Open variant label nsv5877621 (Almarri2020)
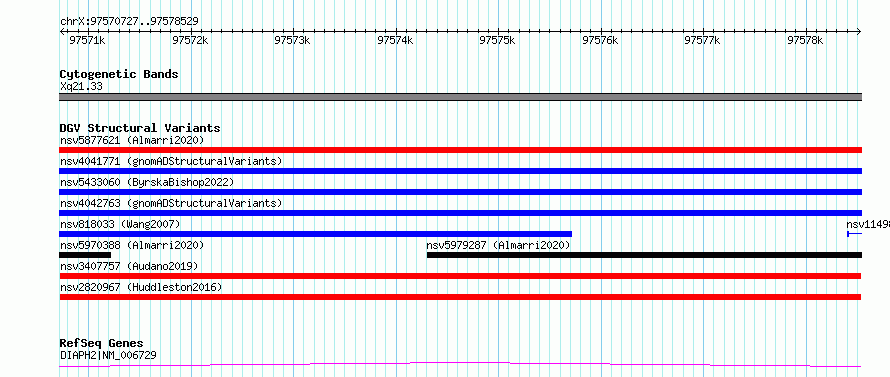890x377 pixels. (x=132, y=140)
